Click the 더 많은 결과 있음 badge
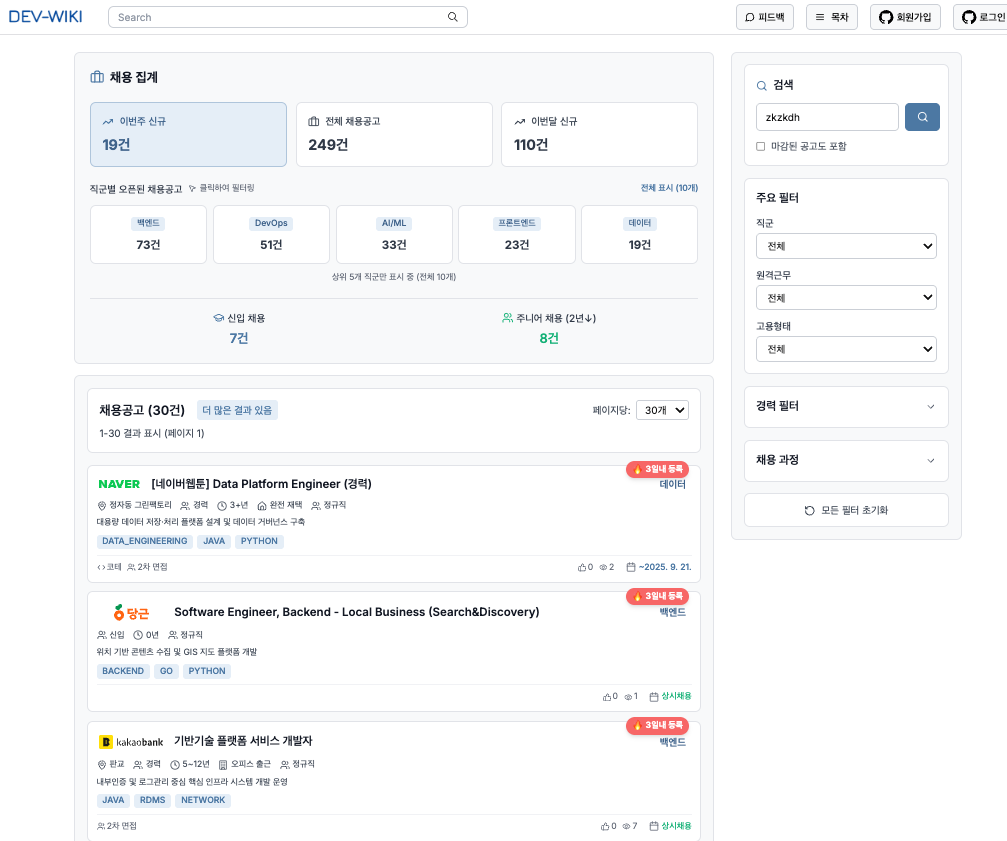 click(237, 410)
